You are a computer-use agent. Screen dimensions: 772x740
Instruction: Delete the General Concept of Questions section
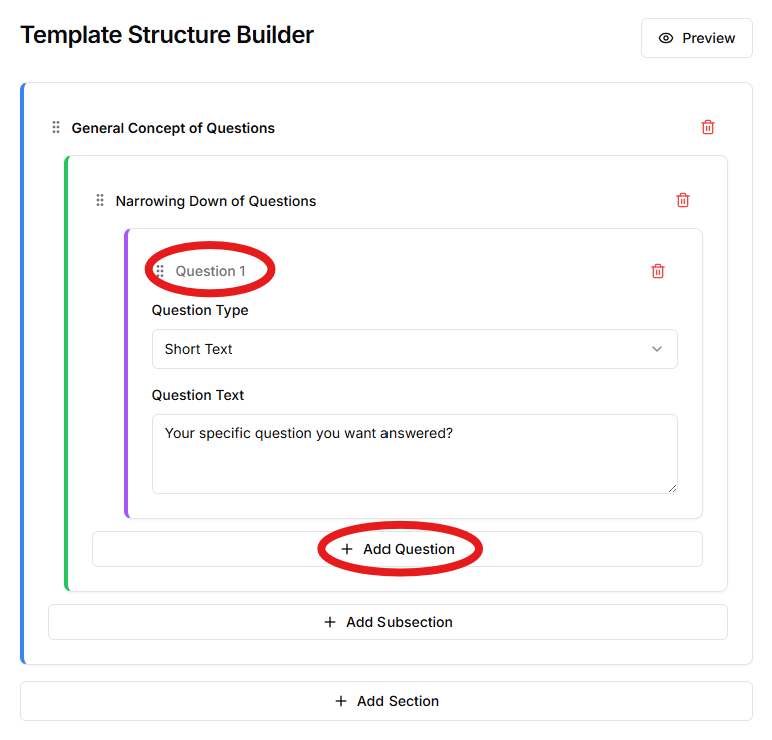click(x=708, y=127)
